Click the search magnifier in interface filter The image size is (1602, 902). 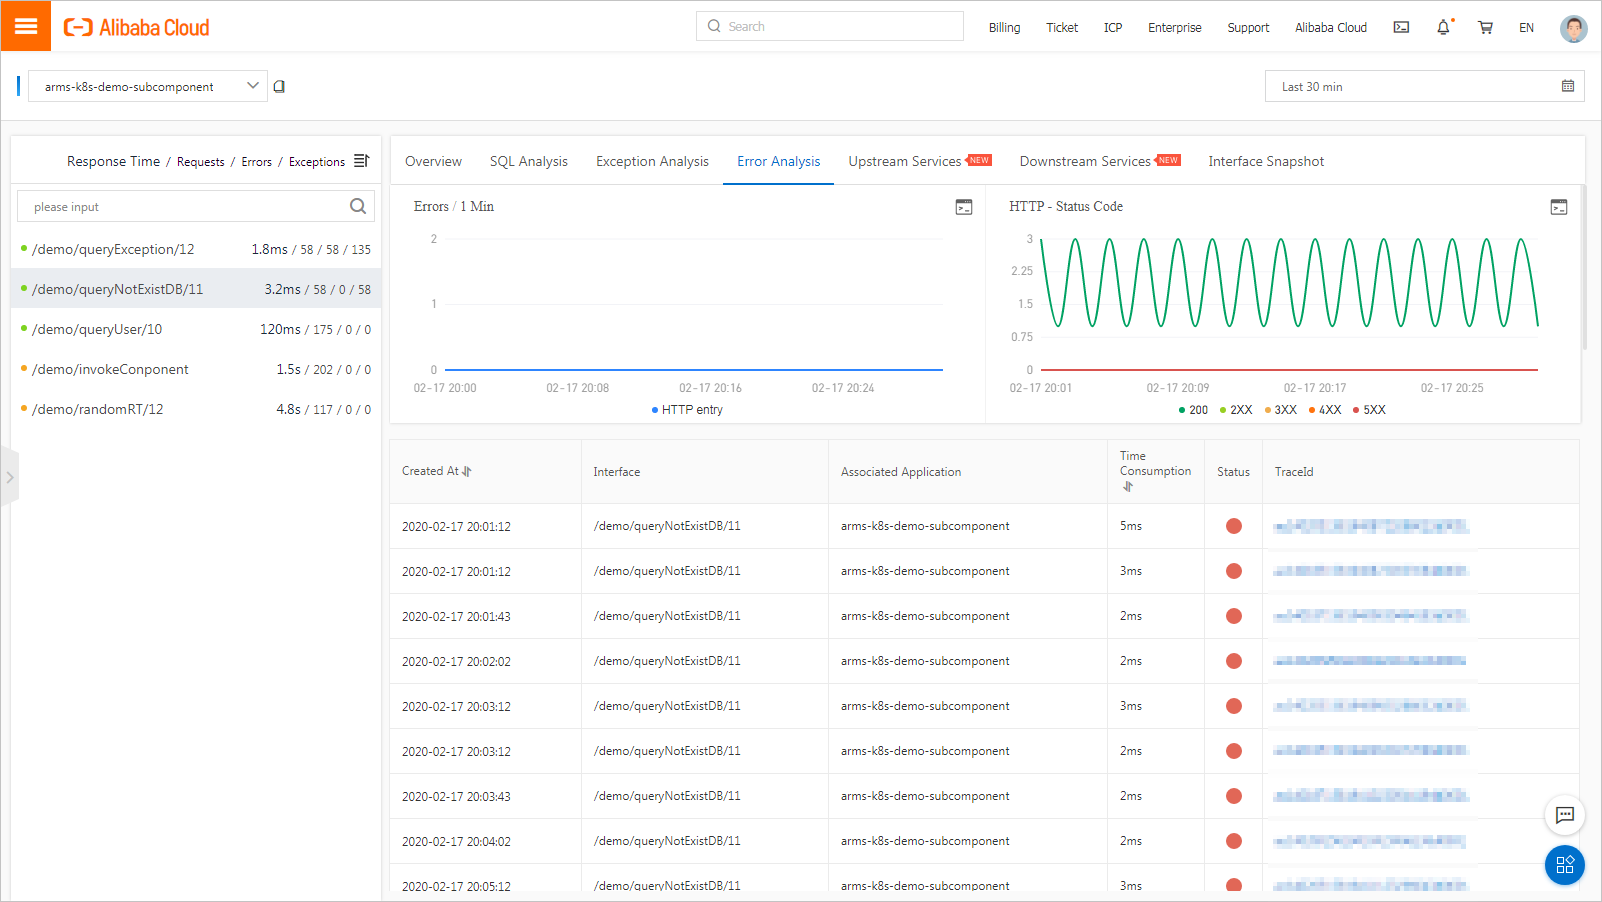357,206
